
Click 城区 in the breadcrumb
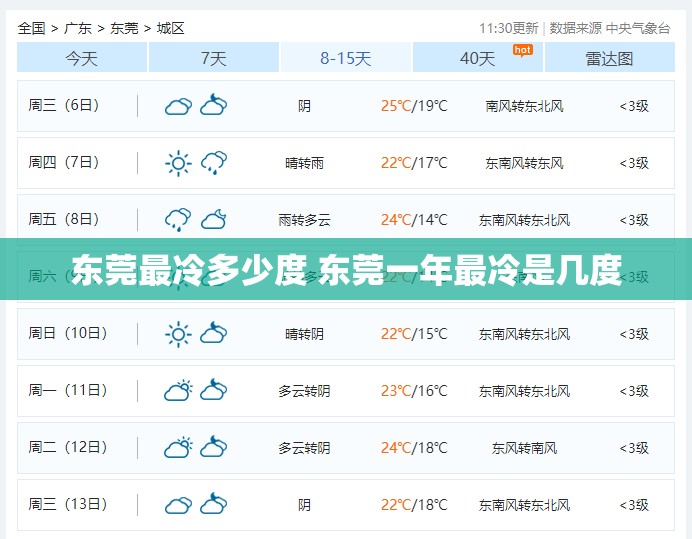pos(170,28)
